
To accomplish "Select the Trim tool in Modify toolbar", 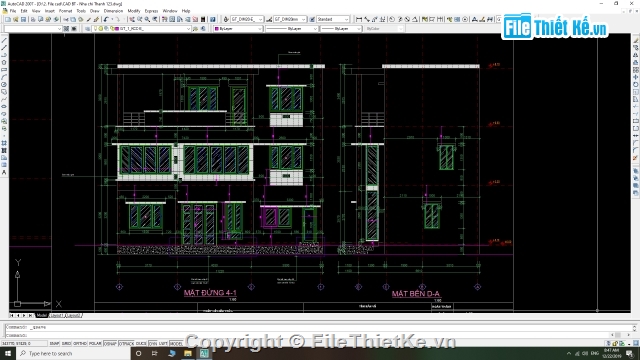I will pyautogui.click(x=636, y=106).
